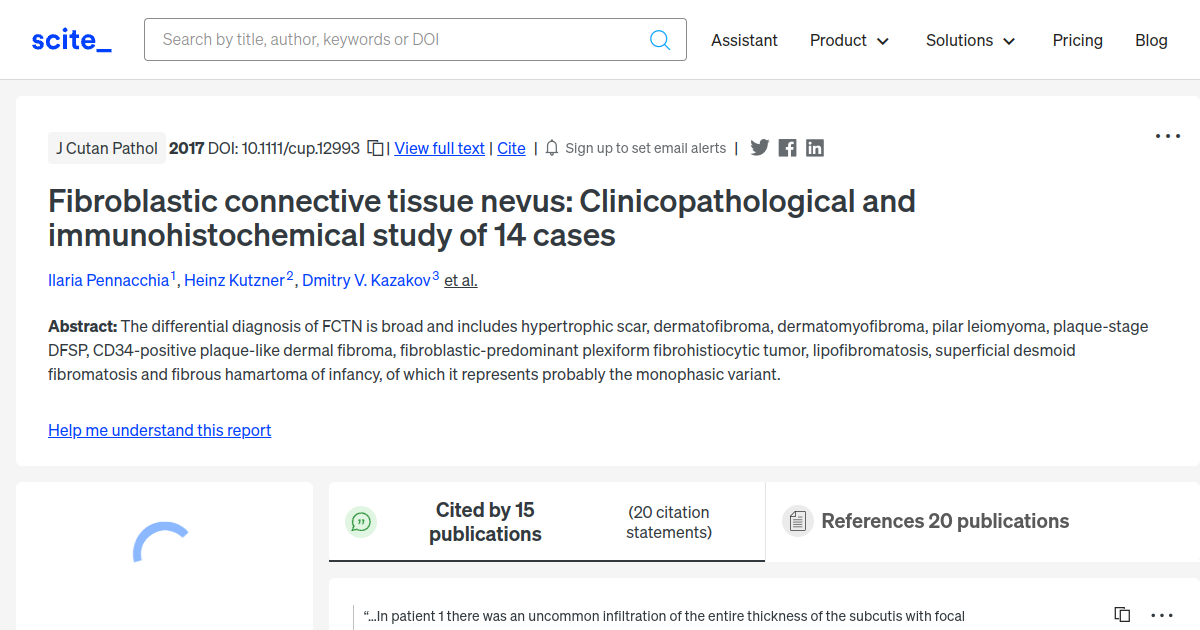
Task: Click the View full text link
Action: (439, 147)
